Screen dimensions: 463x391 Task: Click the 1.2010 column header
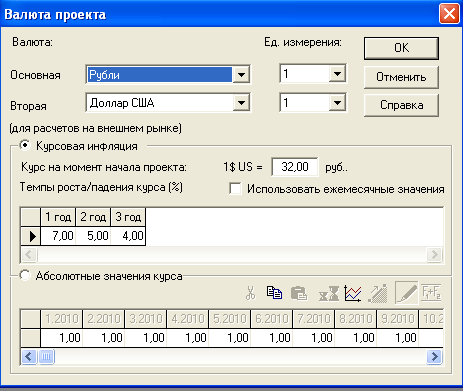click(x=62, y=319)
